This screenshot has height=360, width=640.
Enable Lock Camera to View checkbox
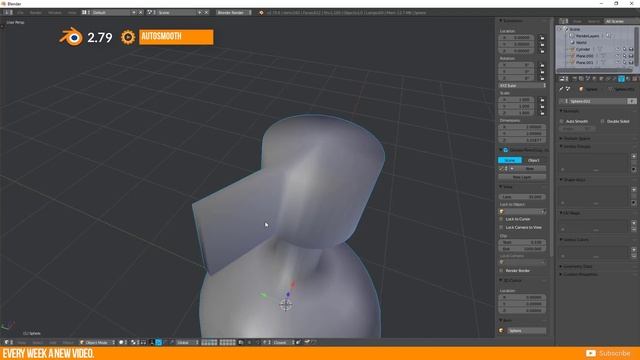point(502,227)
